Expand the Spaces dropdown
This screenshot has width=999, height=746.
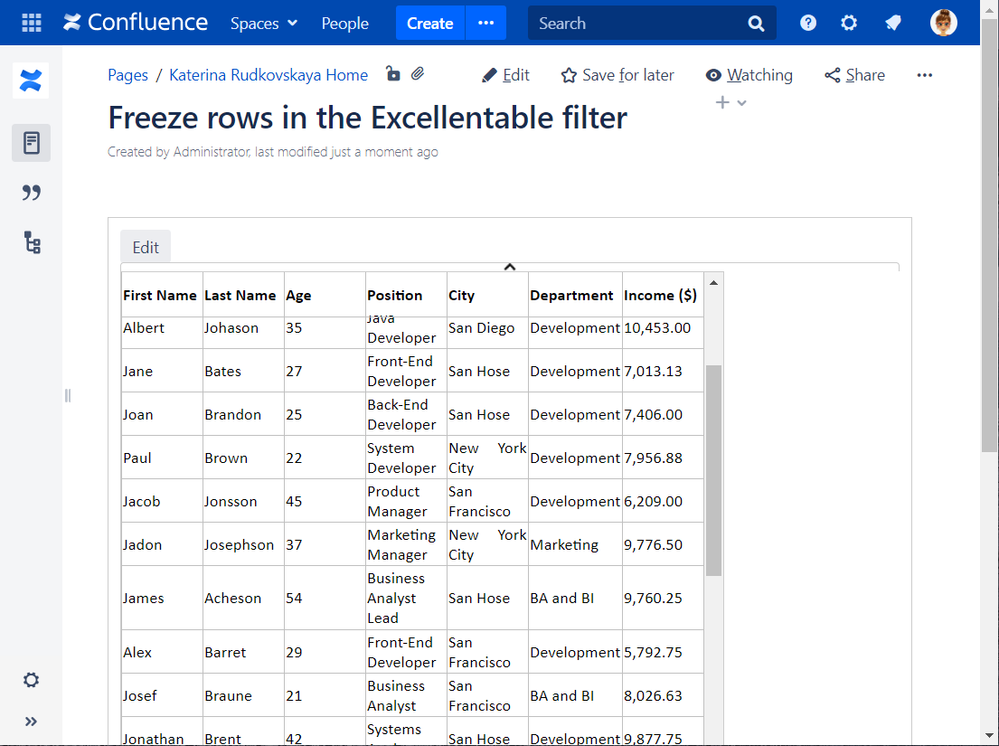click(x=264, y=23)
